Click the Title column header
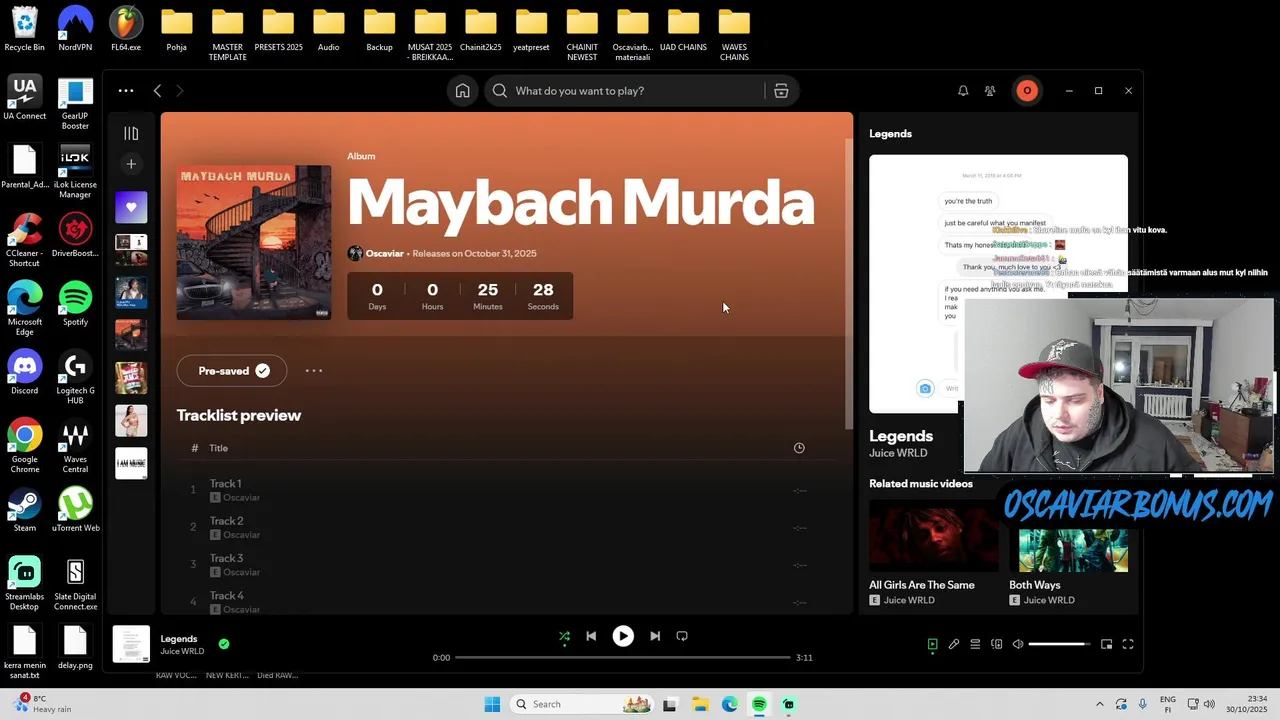Screen dimensions: 1280x720 (x=219, y=448)
